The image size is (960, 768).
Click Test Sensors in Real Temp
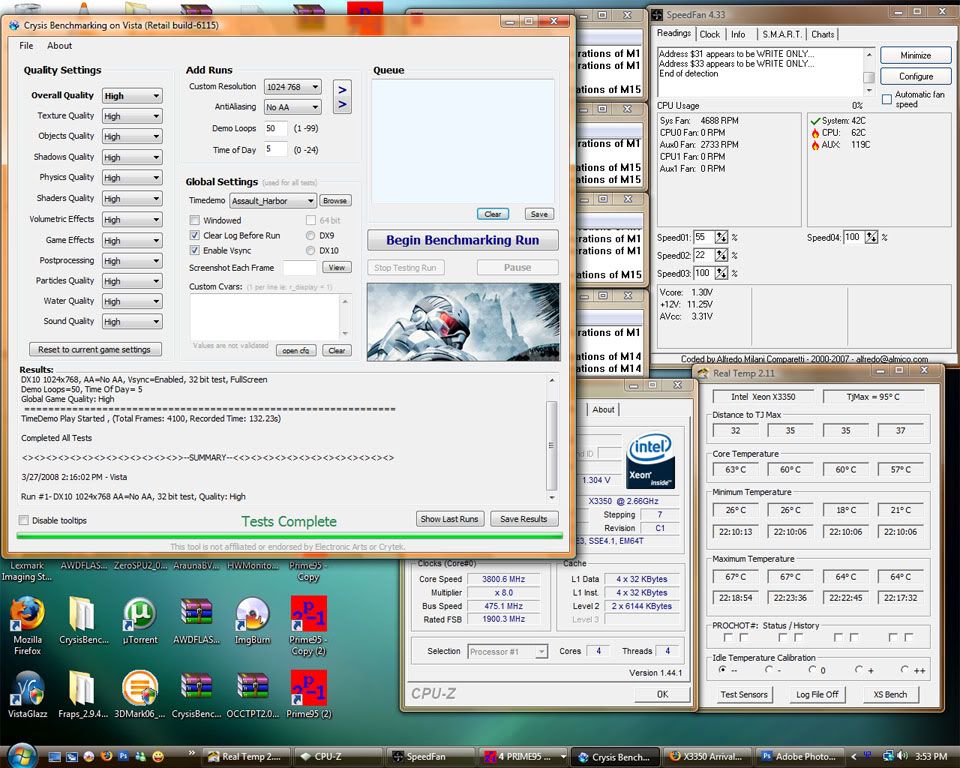(x=743, y=695)
